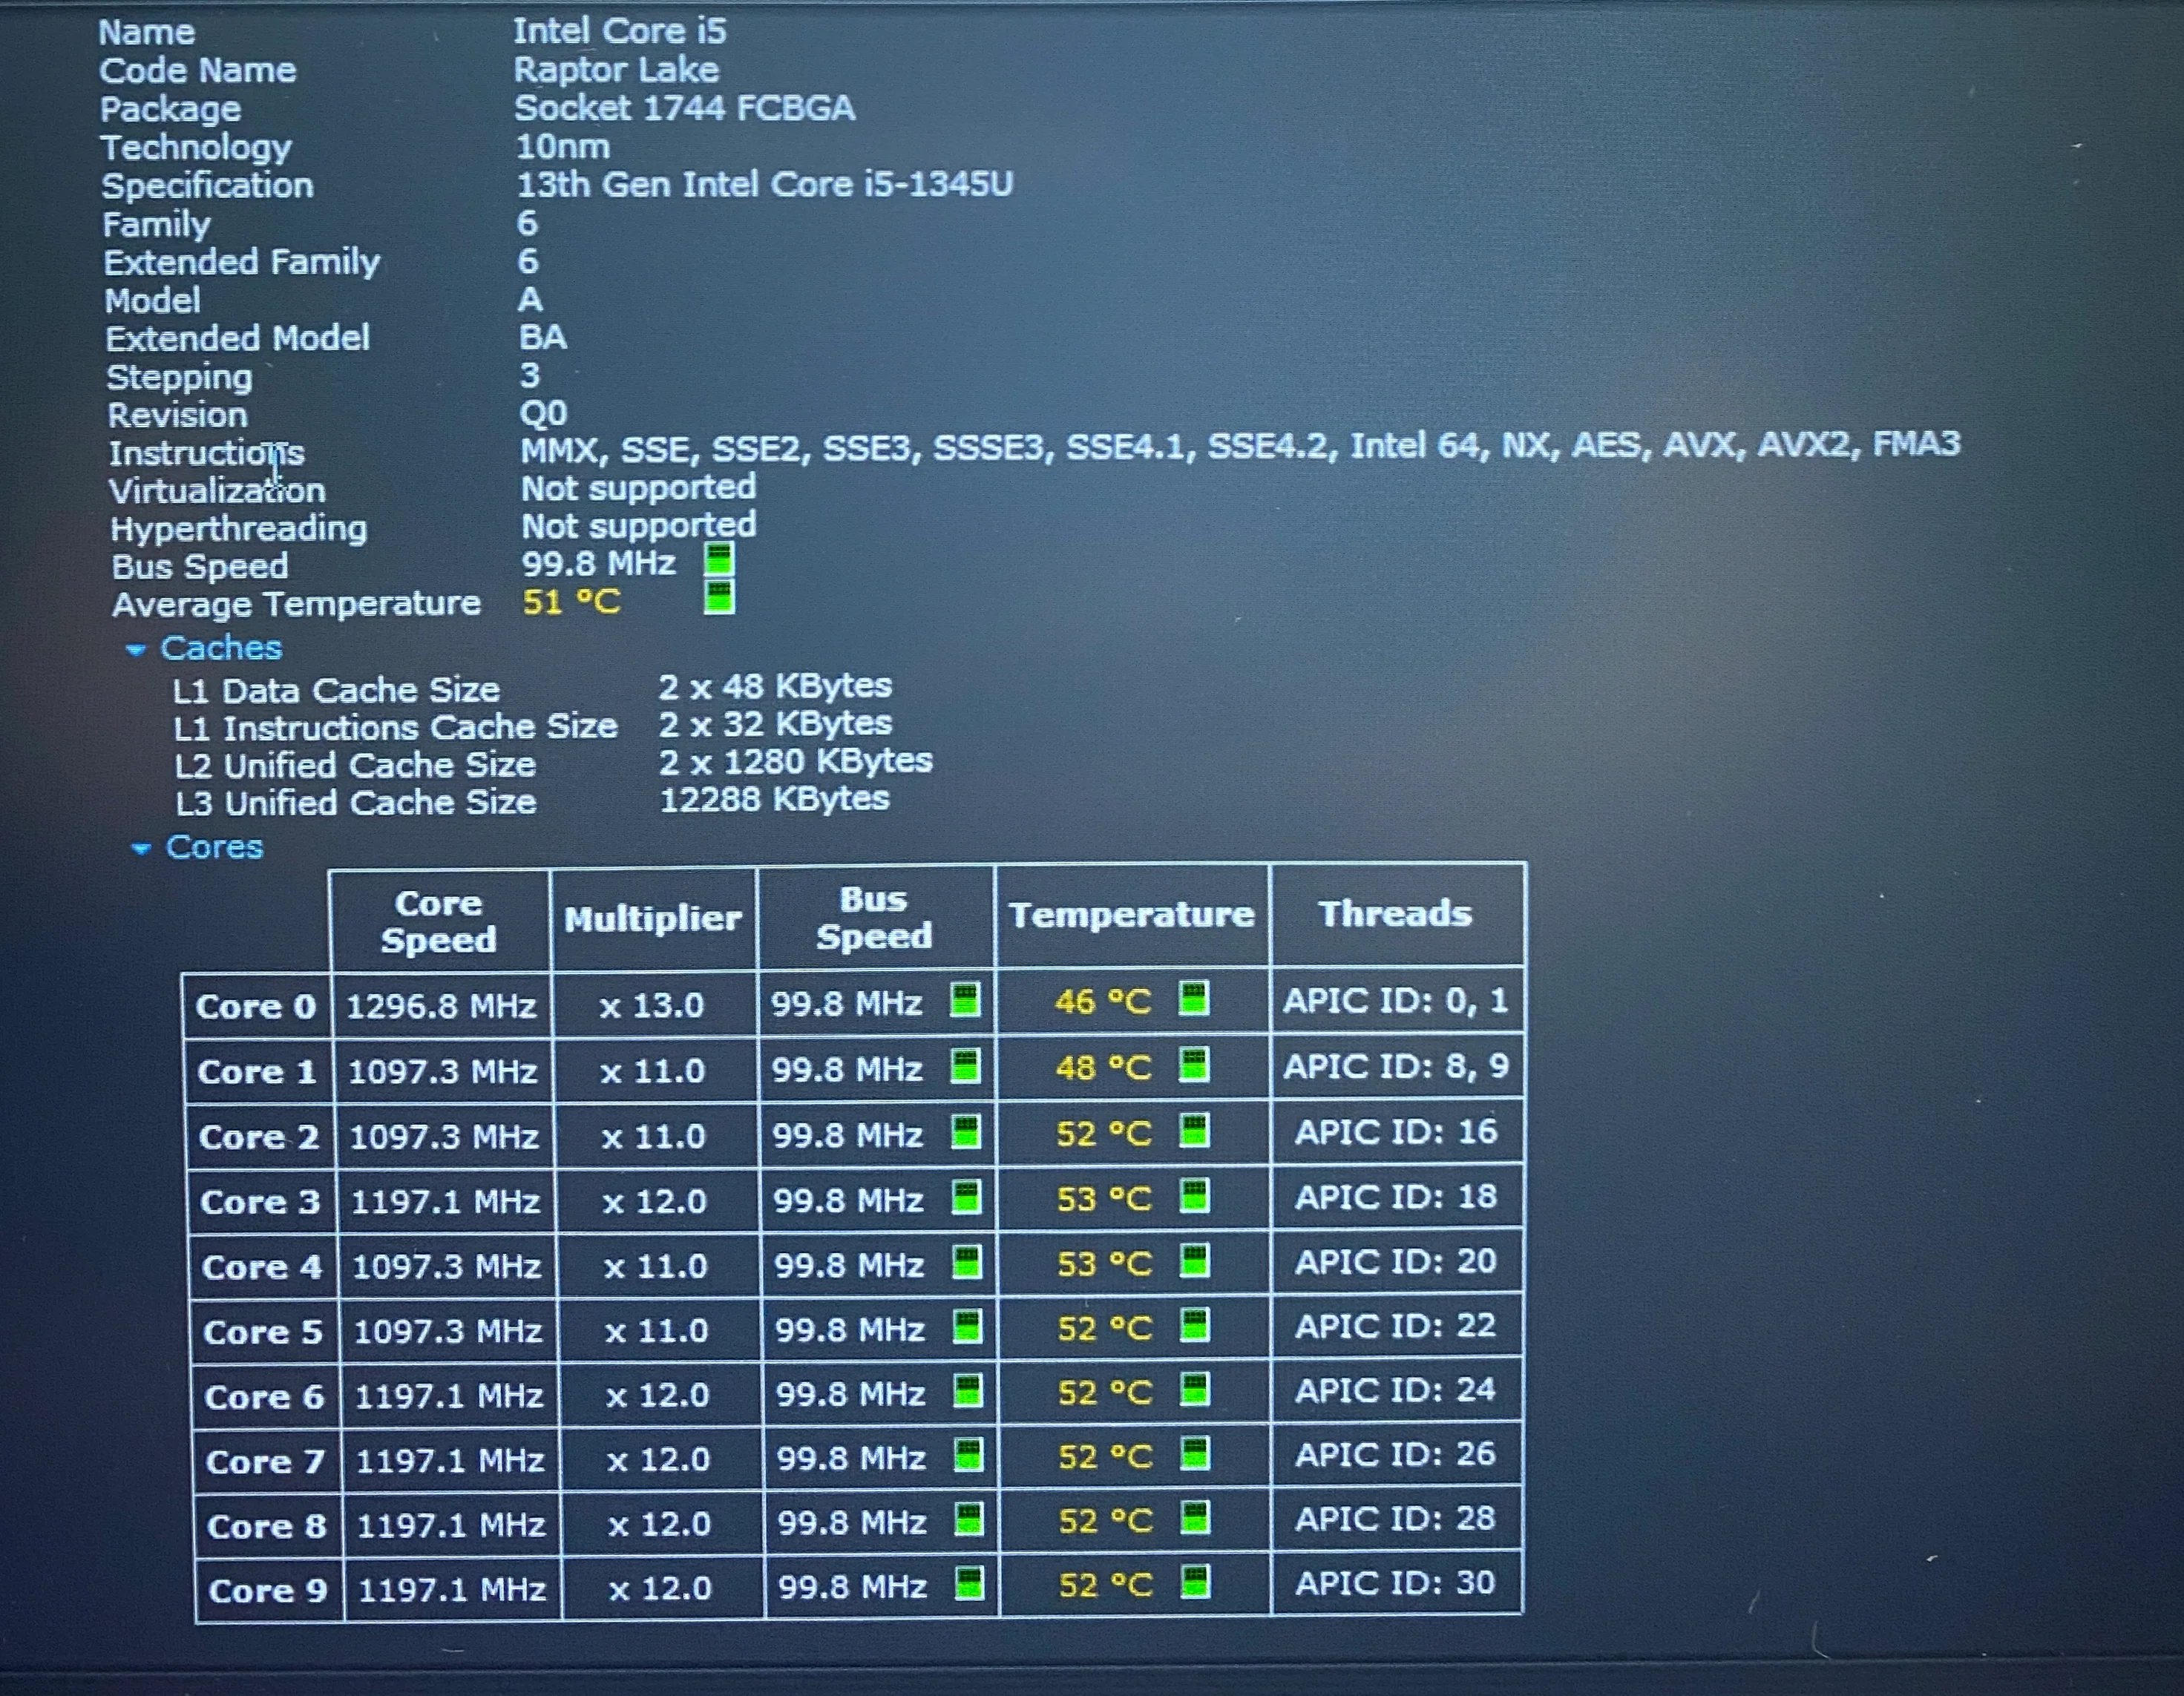Select the Name value 'Intel Core i5'
Screen dimensions: 2184x1696
coord(620,31)
